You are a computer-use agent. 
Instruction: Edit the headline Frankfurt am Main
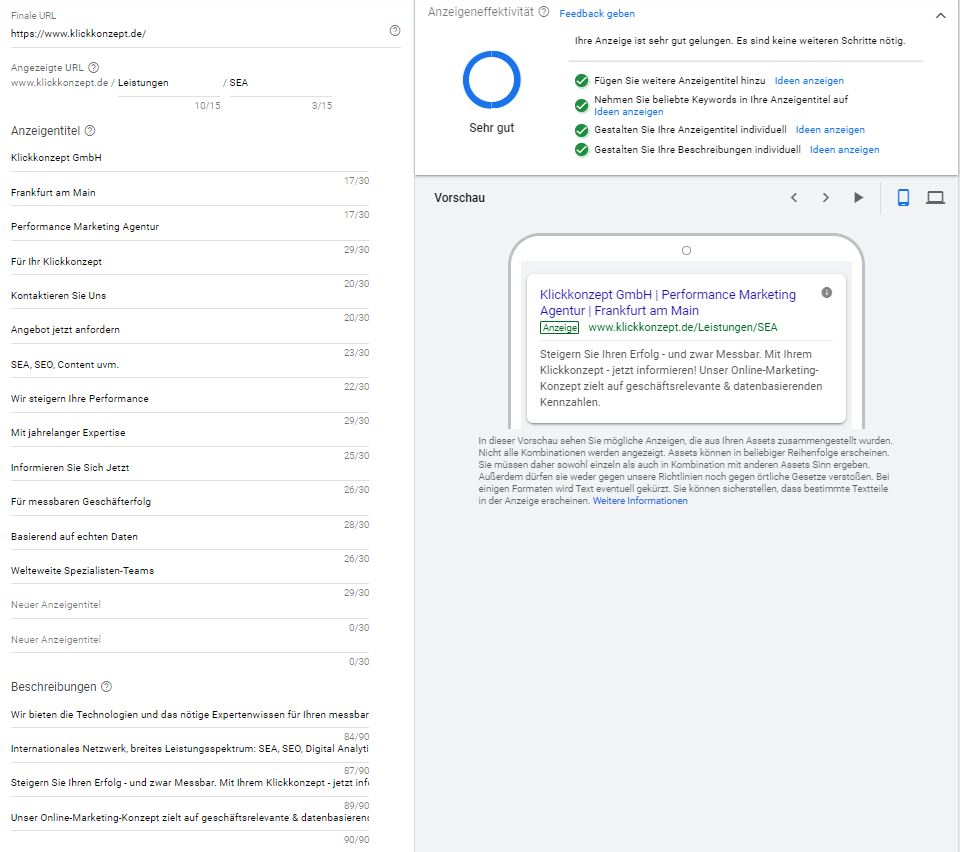click(190, 193)
